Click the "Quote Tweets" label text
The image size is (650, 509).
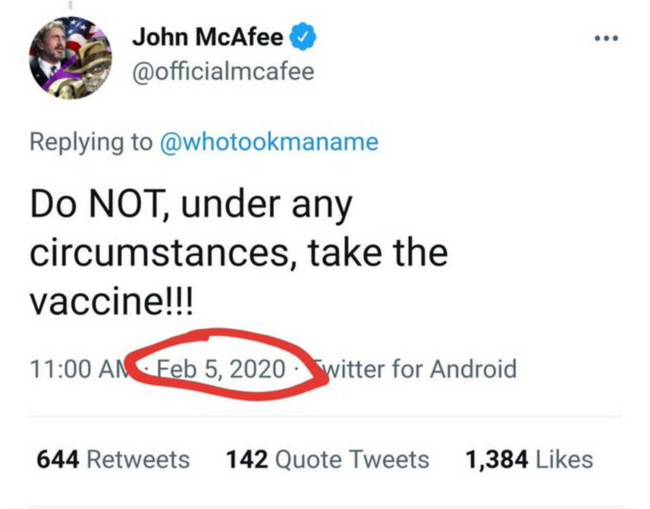(352, 459)
